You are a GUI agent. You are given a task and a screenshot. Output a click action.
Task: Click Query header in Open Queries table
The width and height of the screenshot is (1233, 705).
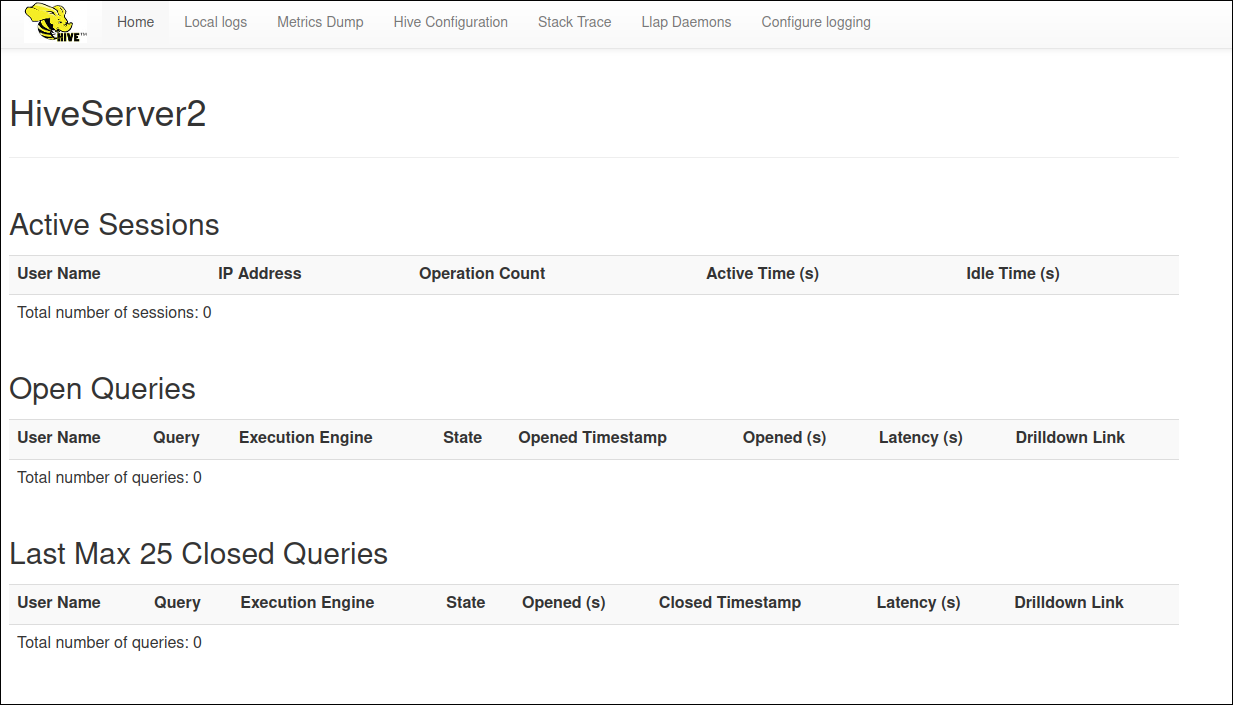click(x=176, y=438)
